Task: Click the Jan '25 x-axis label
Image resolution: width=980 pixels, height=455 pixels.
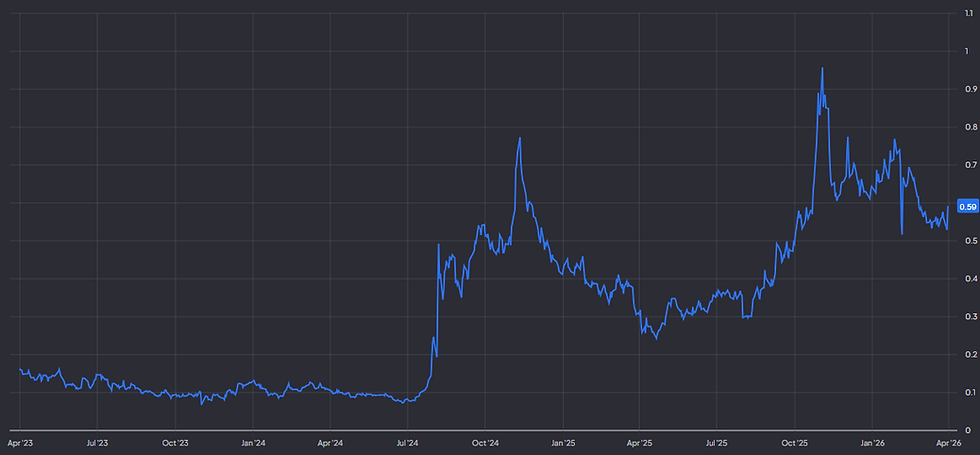Action: 562,443
